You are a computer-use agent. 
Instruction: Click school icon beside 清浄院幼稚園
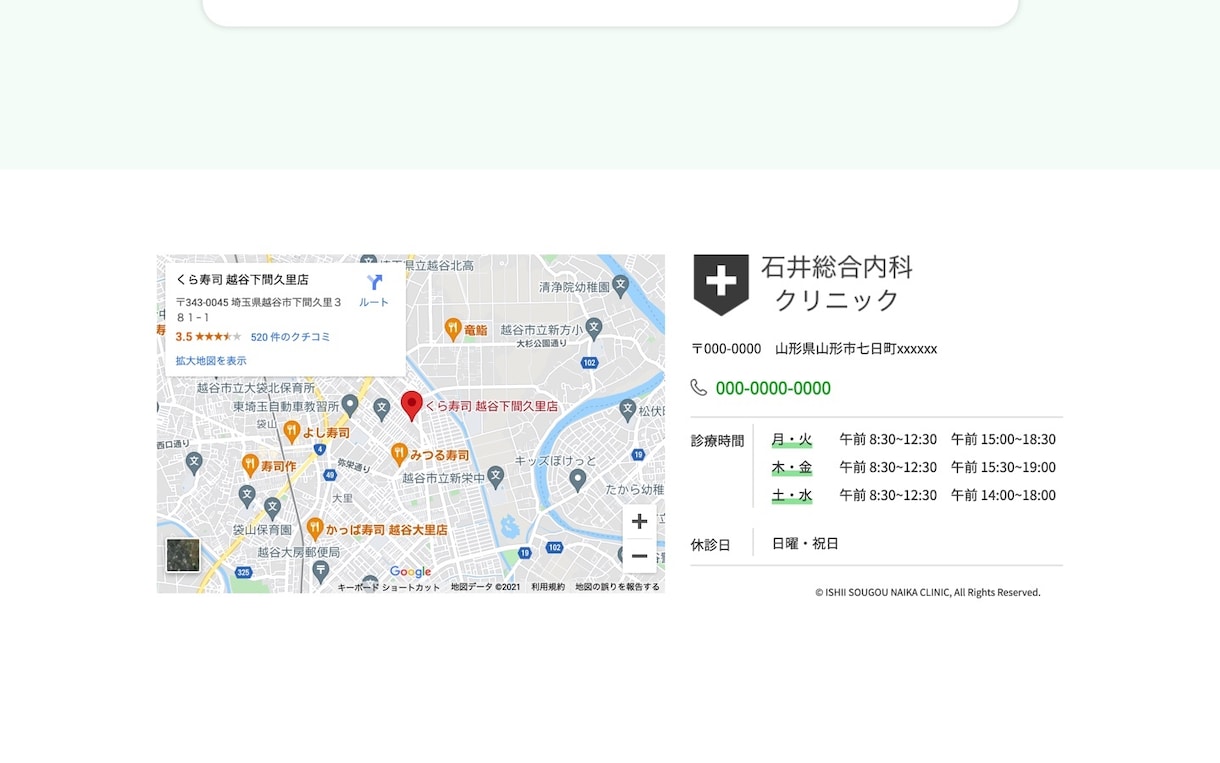pos(620,285)
